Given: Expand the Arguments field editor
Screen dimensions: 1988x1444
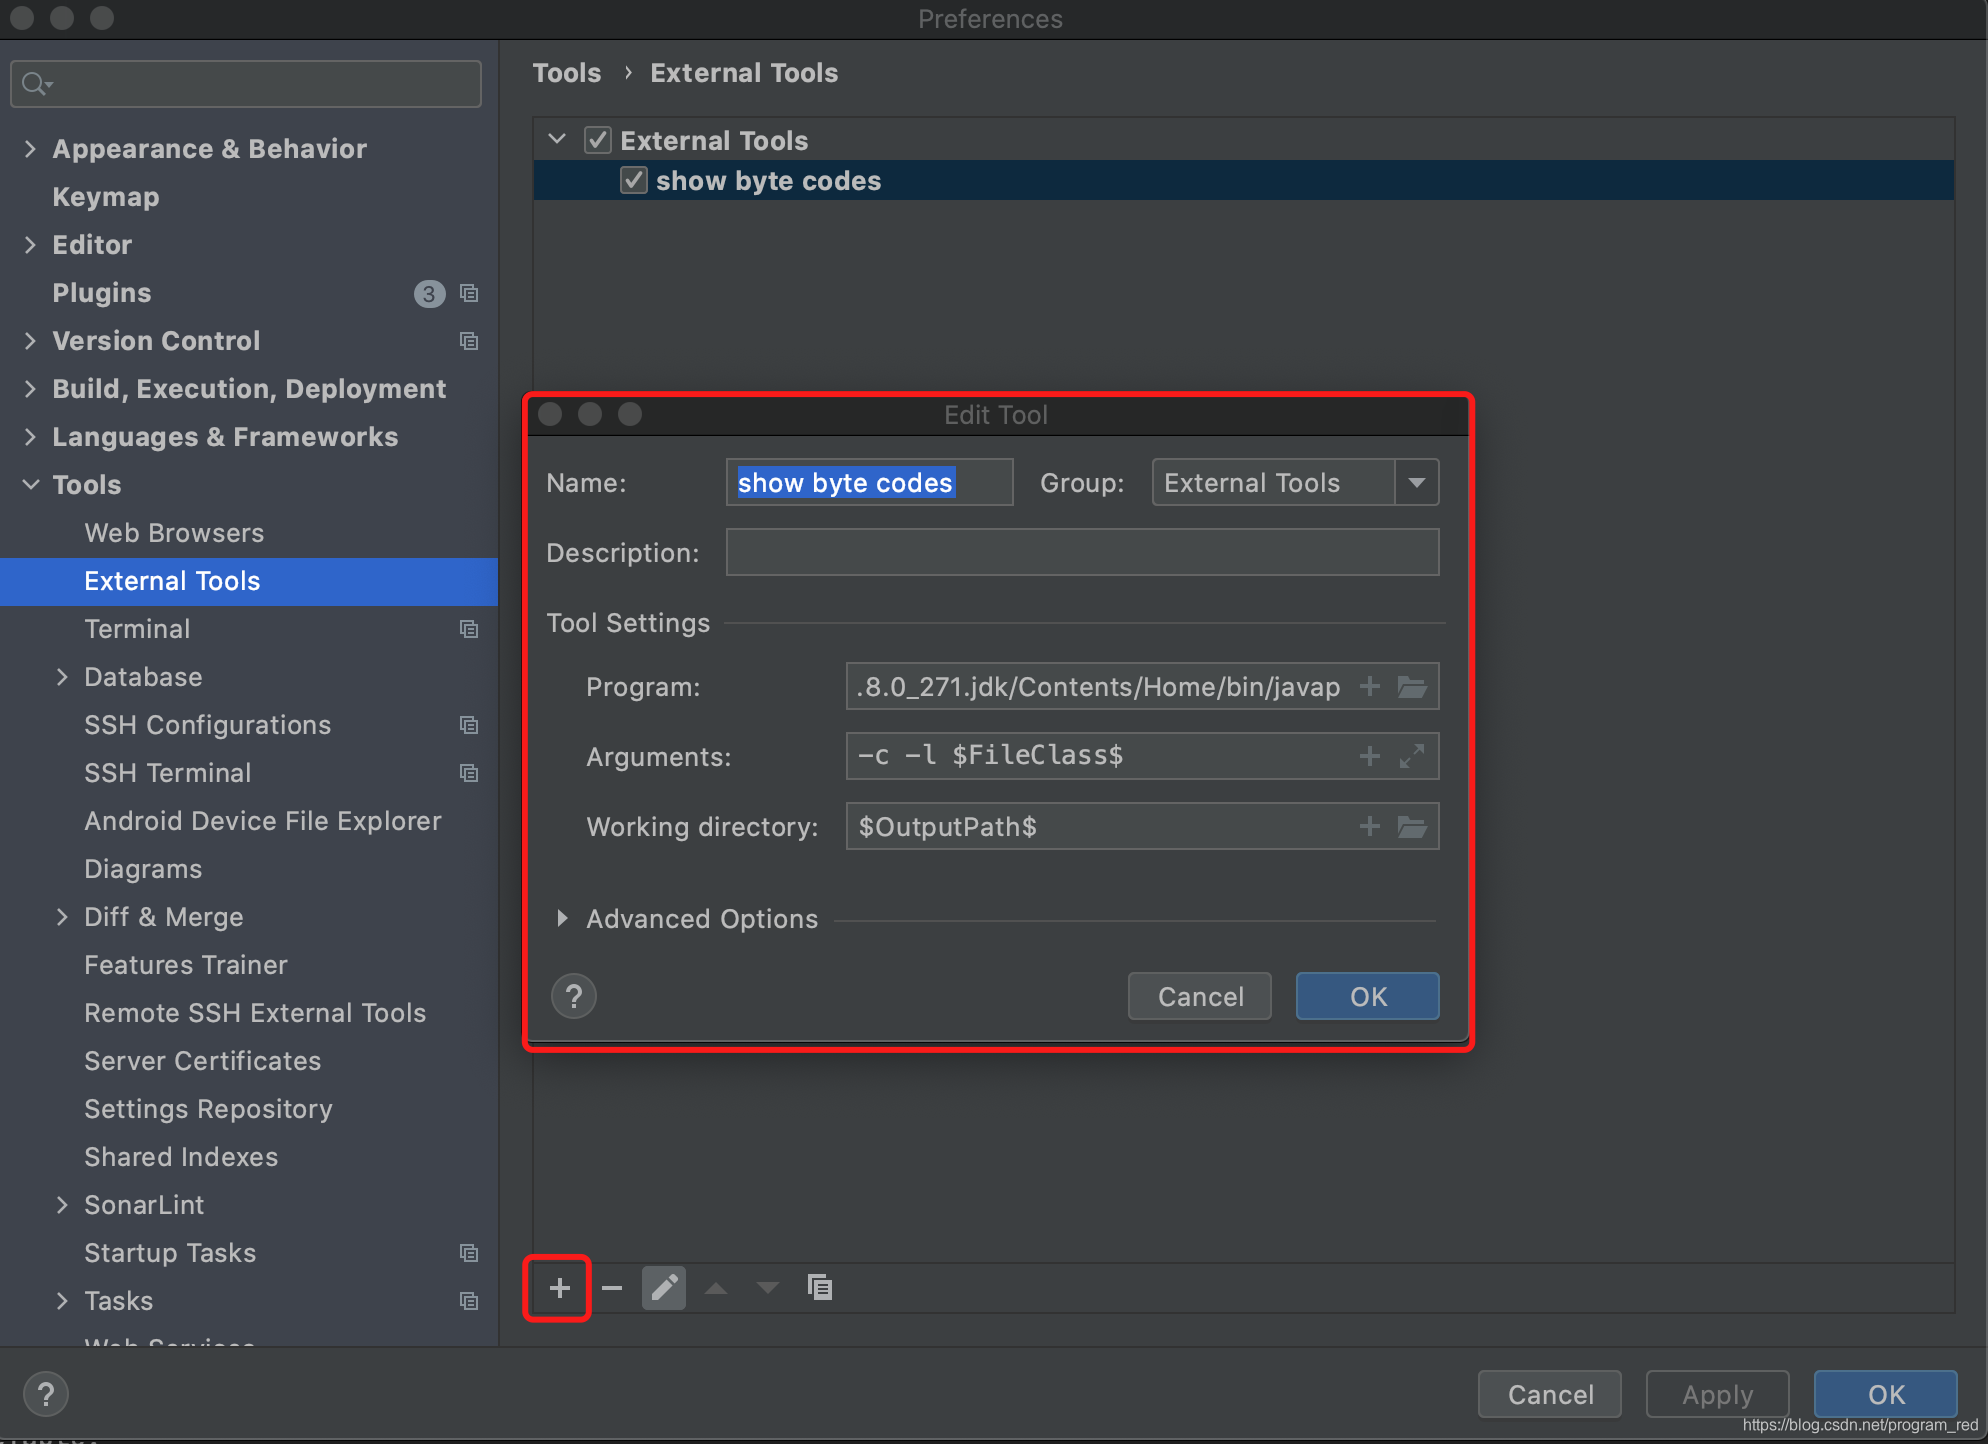Looking at the screenshot, I should point(1412,757).
